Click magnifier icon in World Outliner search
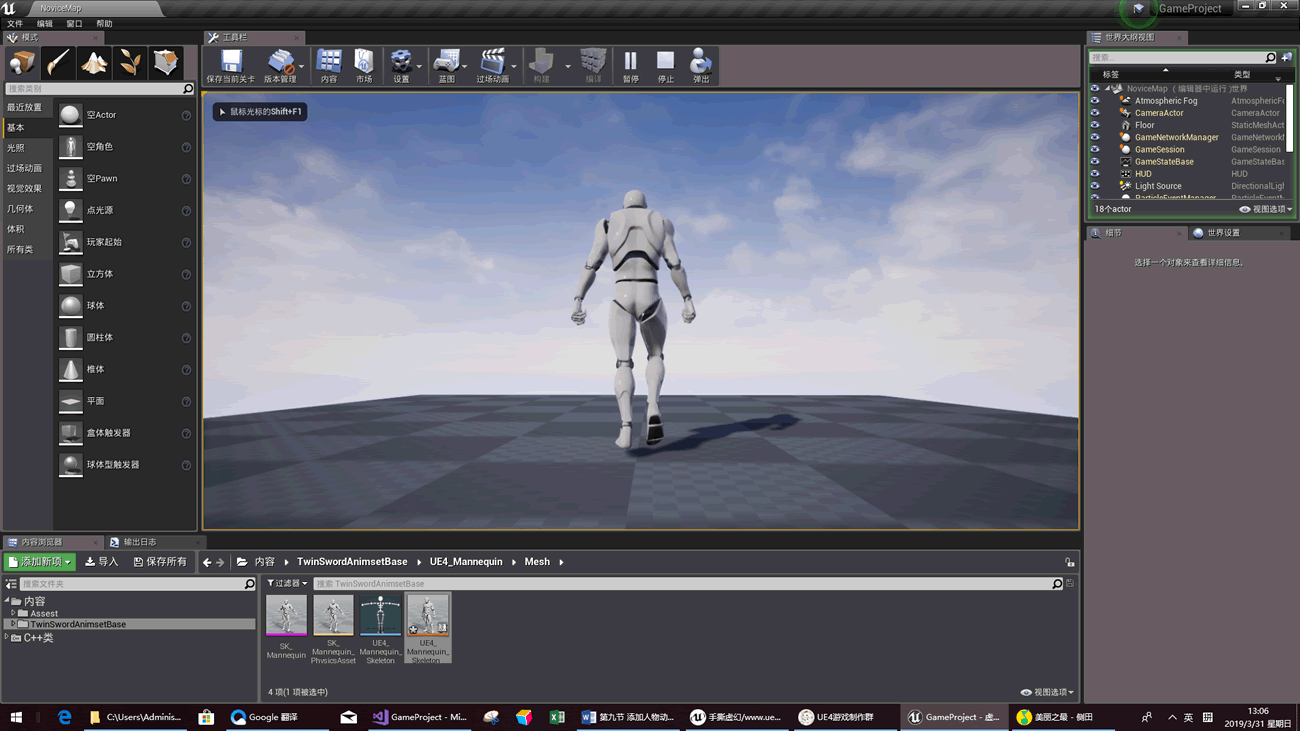The width and height of the screenshot is (1300, 731). pyautogui.click(x=1271, y=58)
